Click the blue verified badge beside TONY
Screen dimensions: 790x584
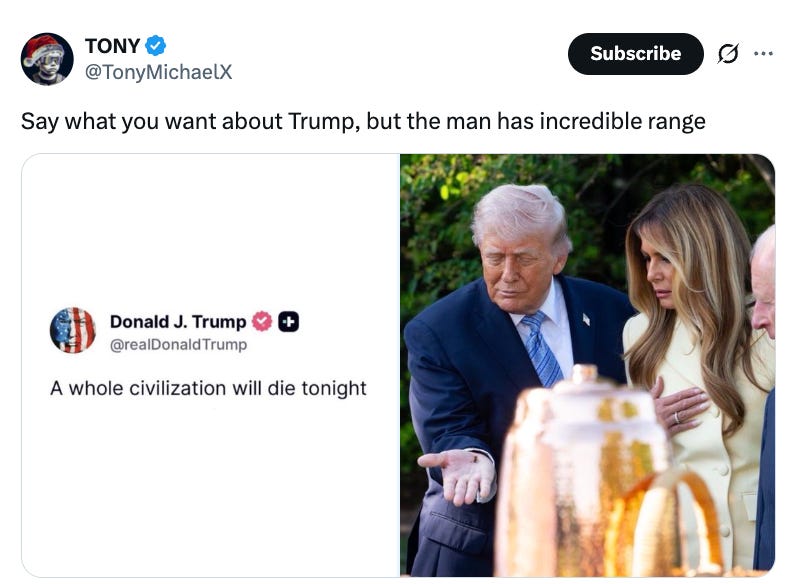click(155, 46)
